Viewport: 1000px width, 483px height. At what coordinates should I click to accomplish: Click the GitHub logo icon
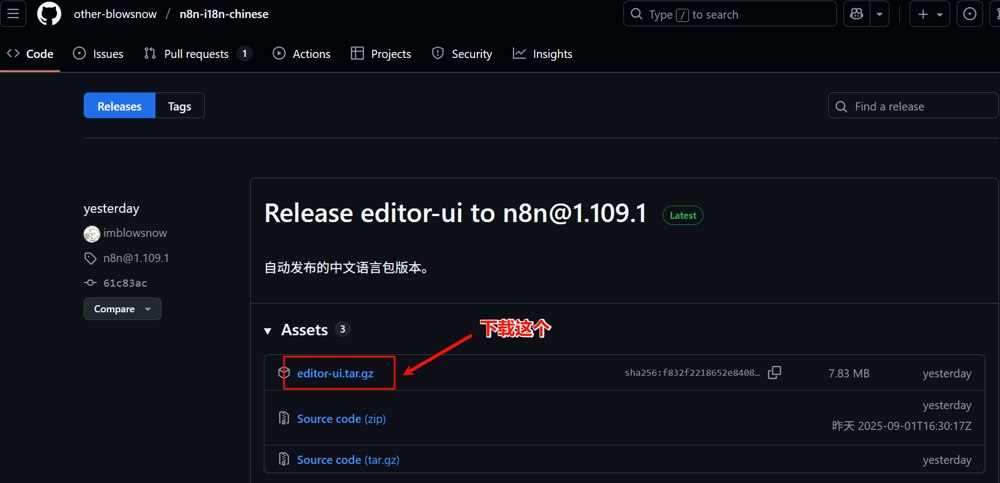coord(49,14)
